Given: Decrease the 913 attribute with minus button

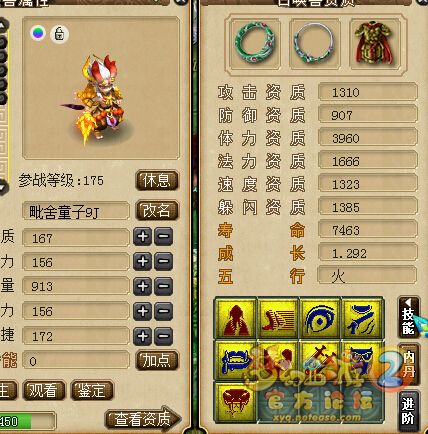Looking at the screenshot, I should pyautogui.click(x=163, y=286).
